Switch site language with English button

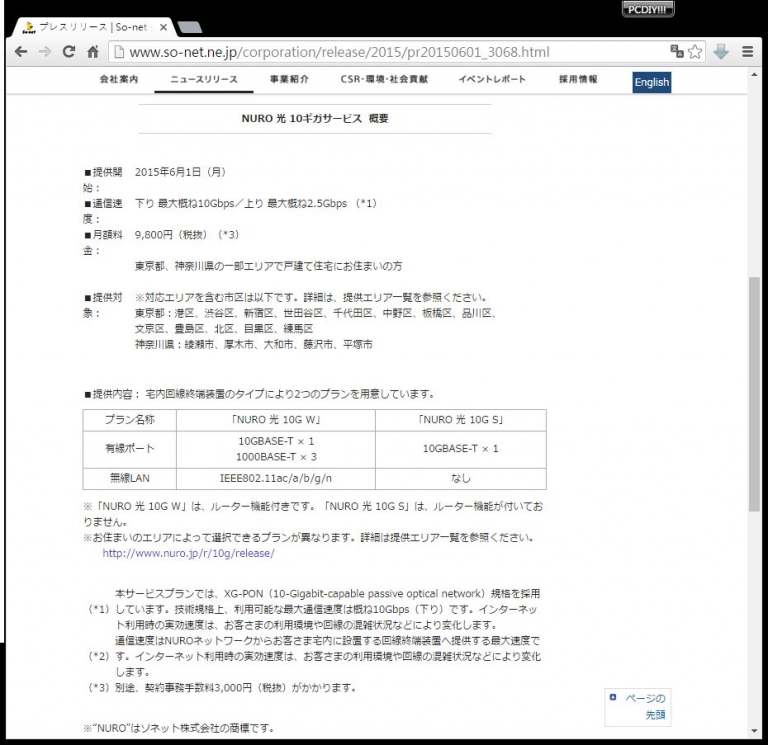point(652,82)
